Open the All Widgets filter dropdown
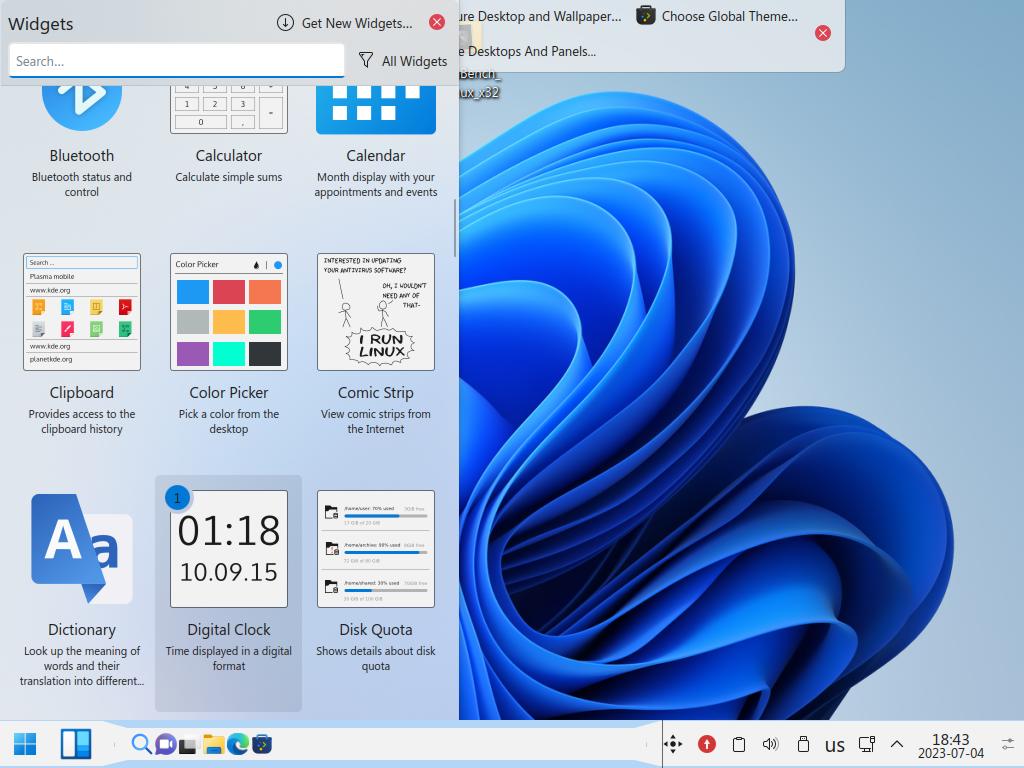1024x768 pixels. coord(403,61)
